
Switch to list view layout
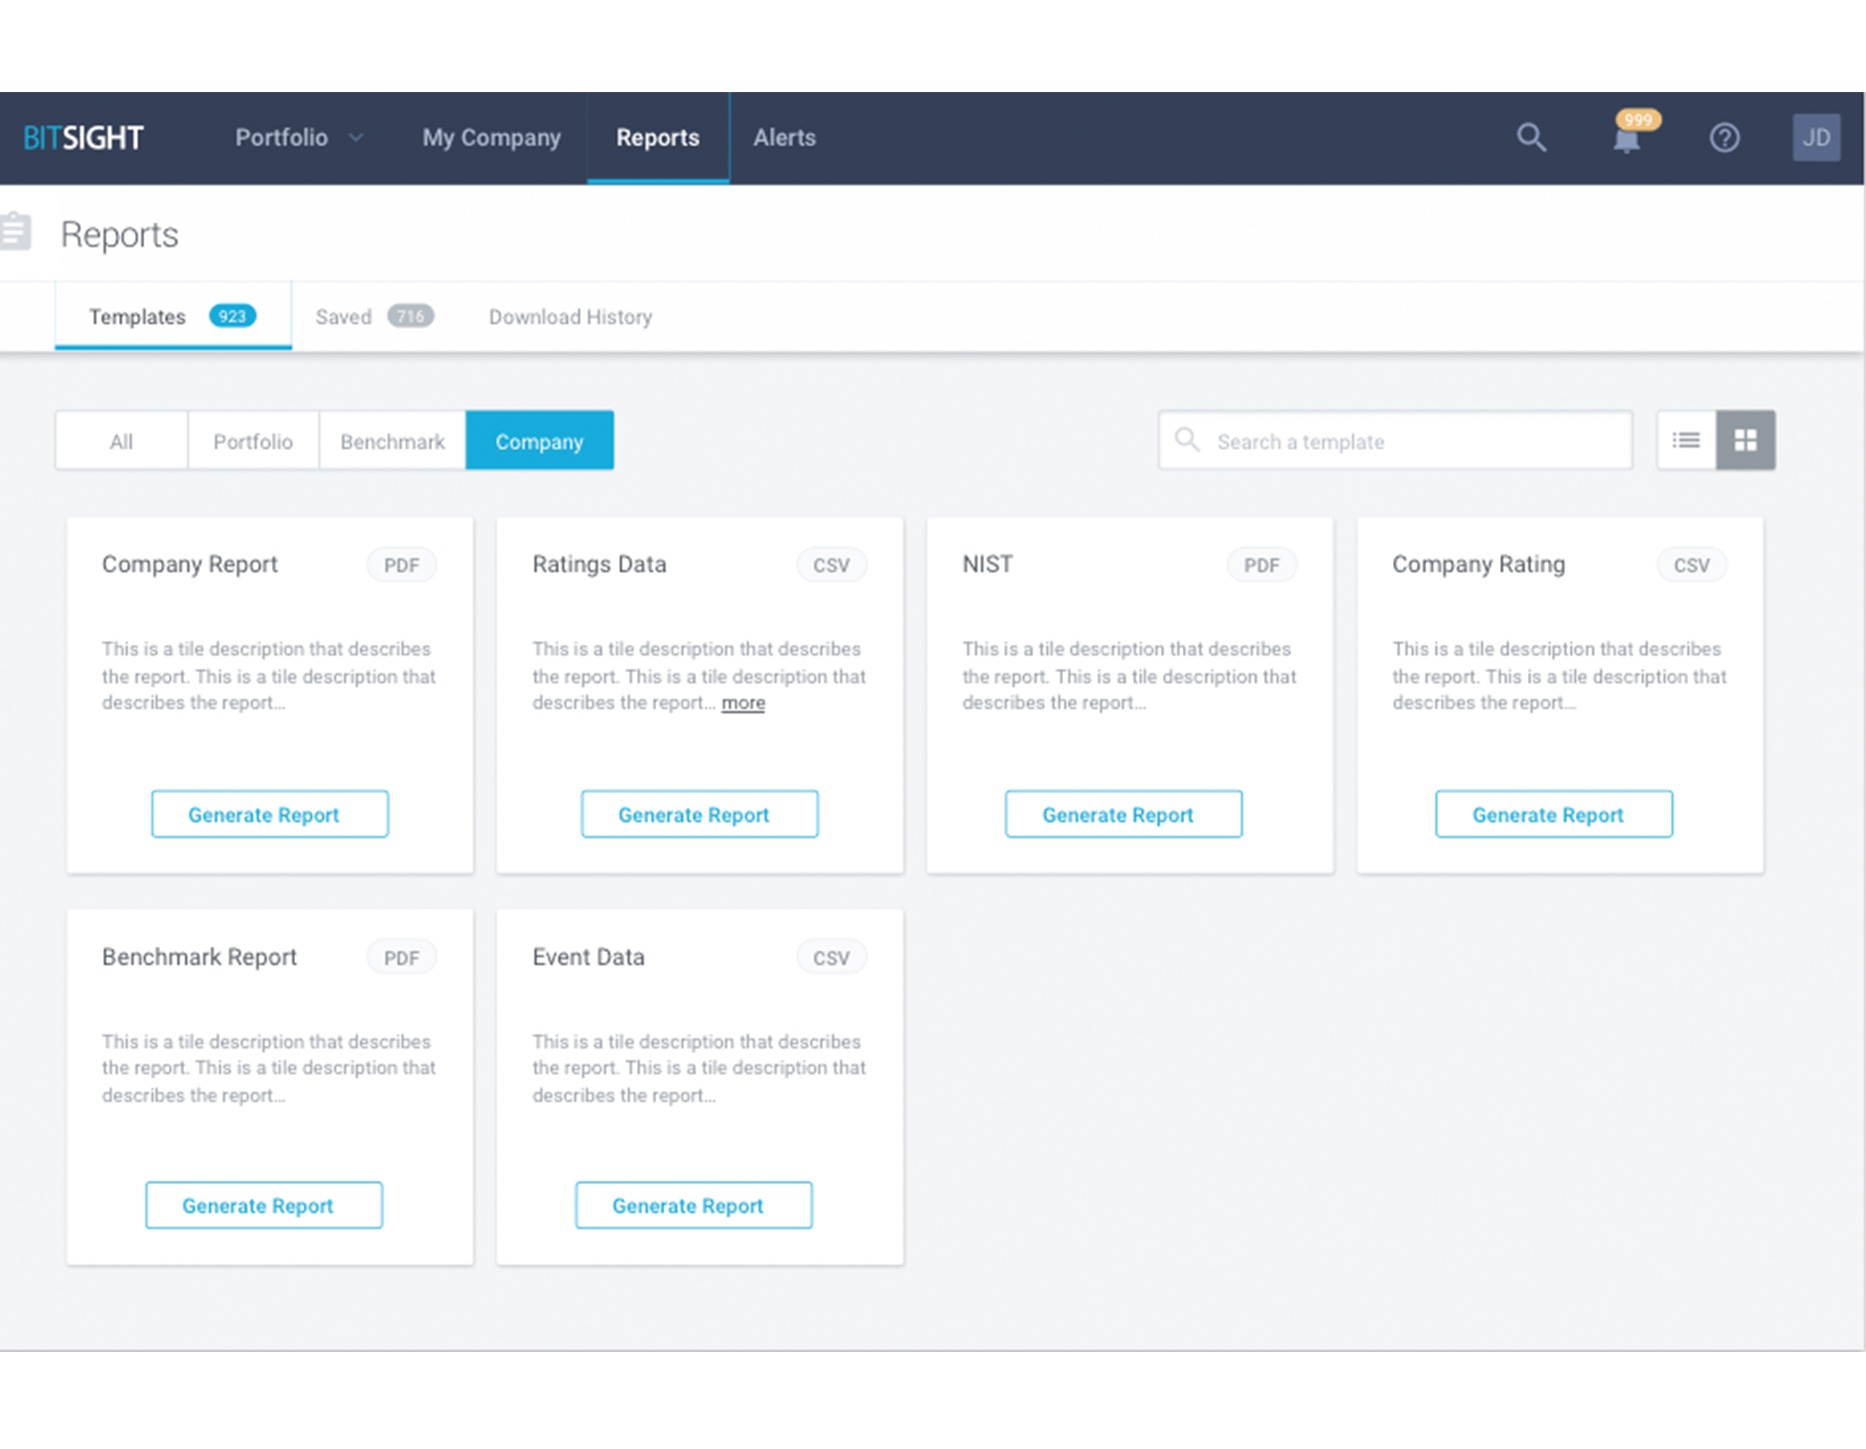1686,440
